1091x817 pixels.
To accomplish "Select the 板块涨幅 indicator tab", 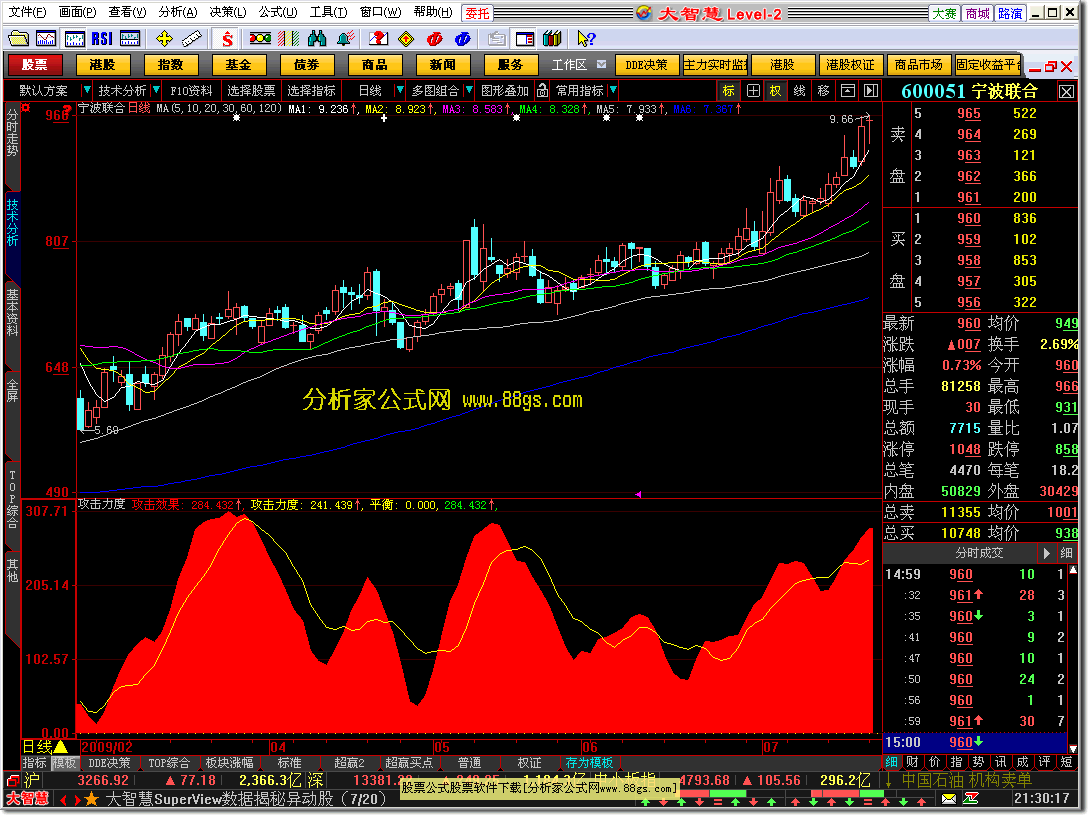I will click(x=230, y=763).
